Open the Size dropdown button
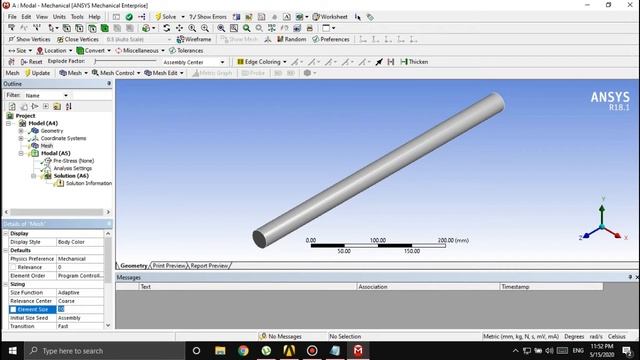640x360 pixels. 20,51
